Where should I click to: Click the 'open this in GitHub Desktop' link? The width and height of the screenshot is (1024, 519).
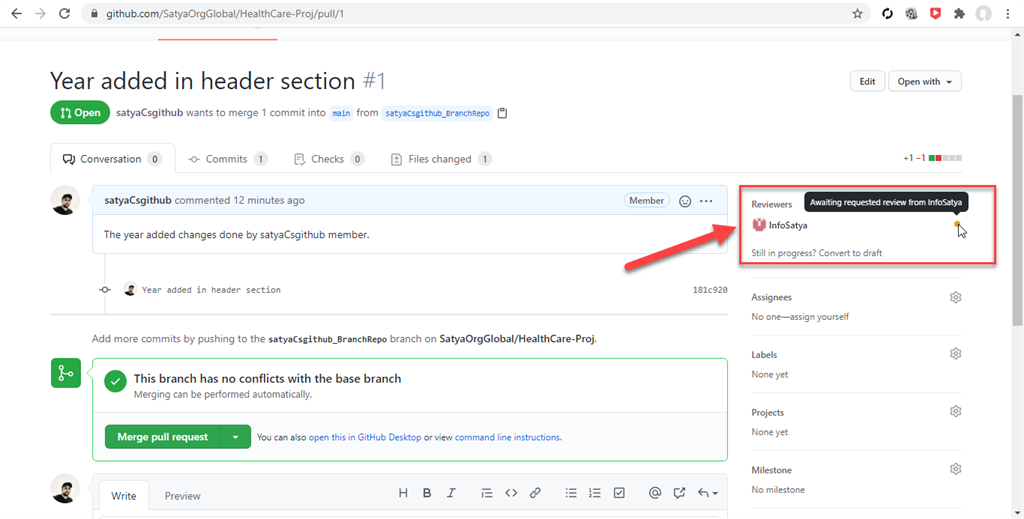(364, 437)
